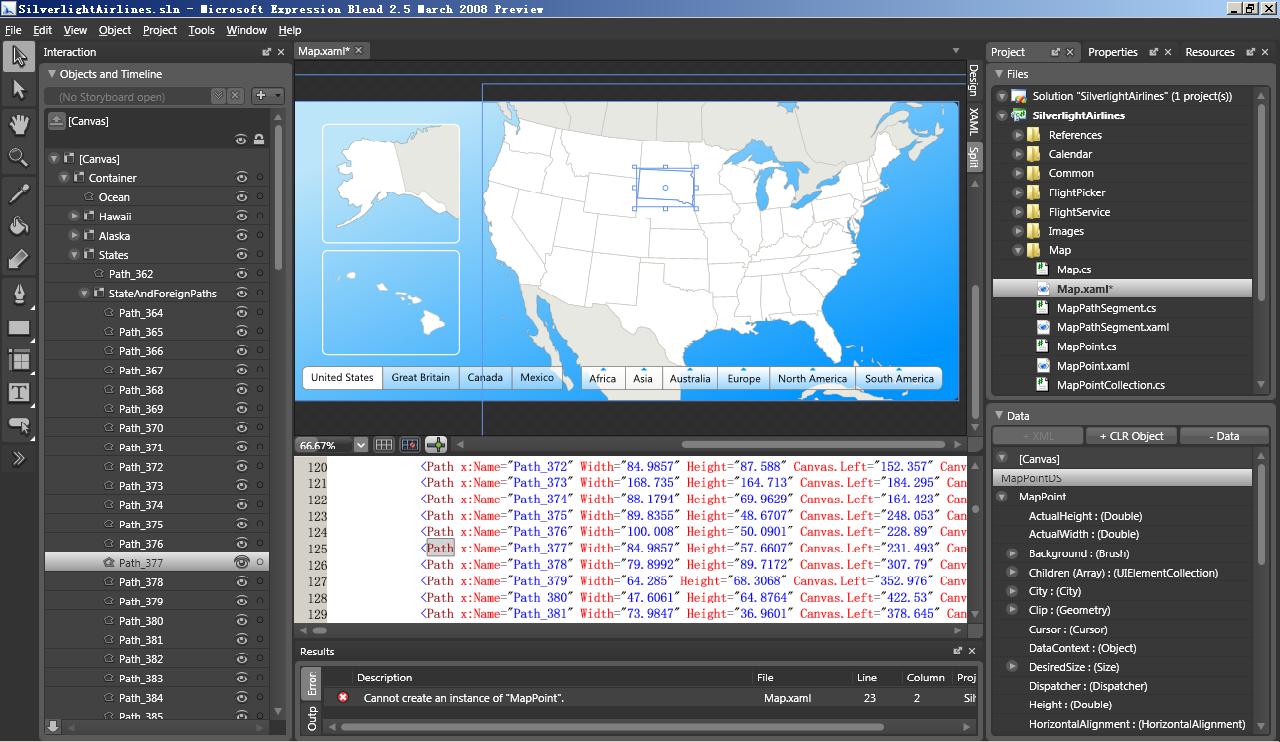Open the zoom percentage dropdown

click(361, 444)
